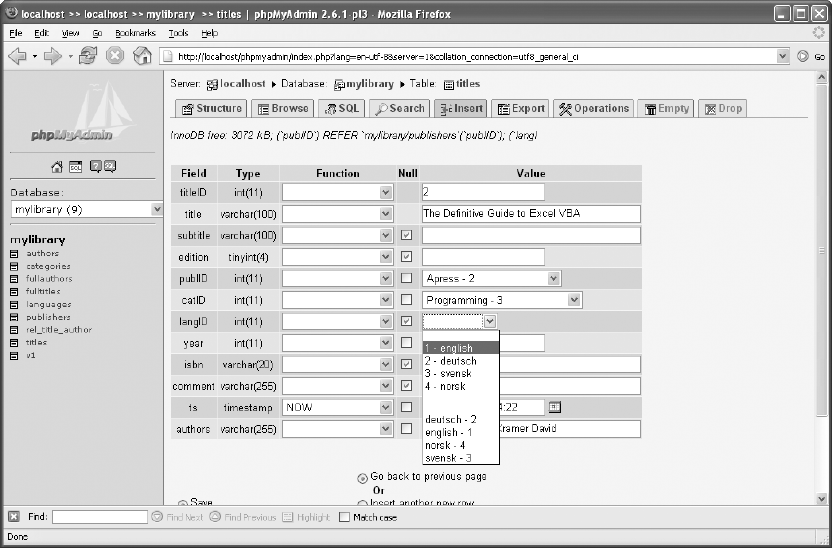Viewport: 832px width, 548px height.
Task: Open the SQL query window icon in sidebar
Action: click(75, 167)
